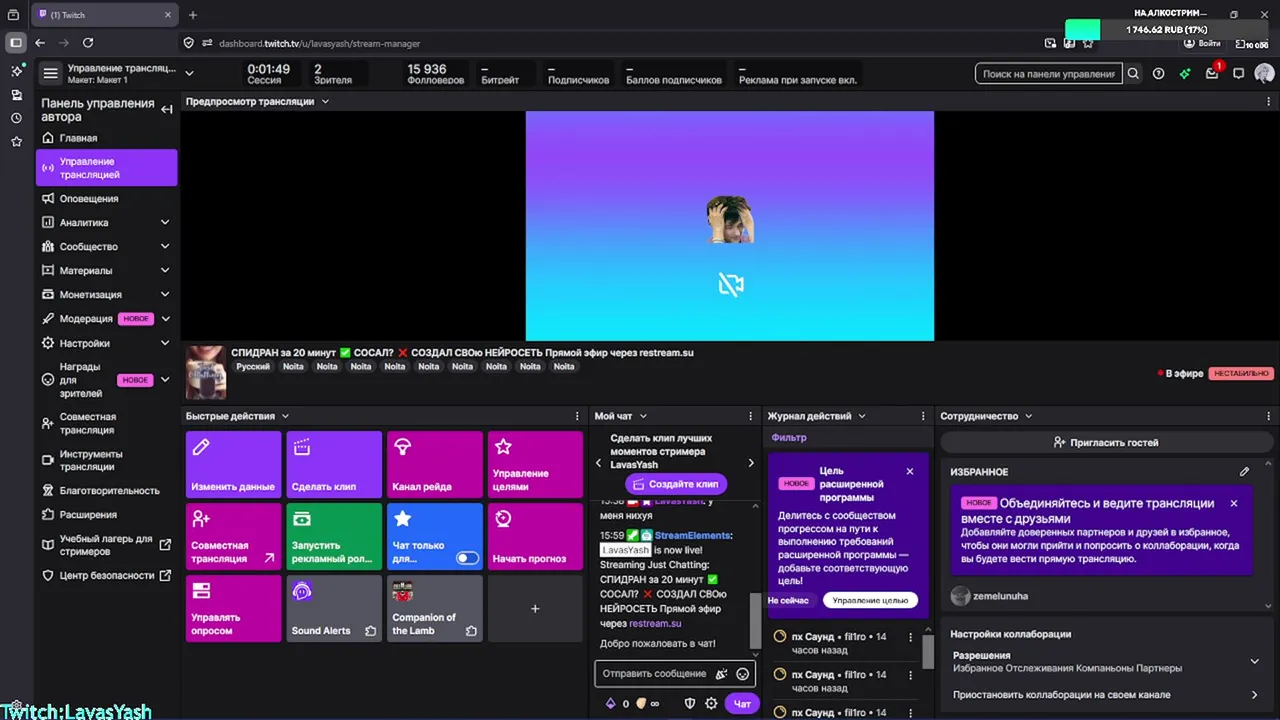Open the green sparkle updates icon
This screenshot has width=1280, height=720.
pos(1185,73)
